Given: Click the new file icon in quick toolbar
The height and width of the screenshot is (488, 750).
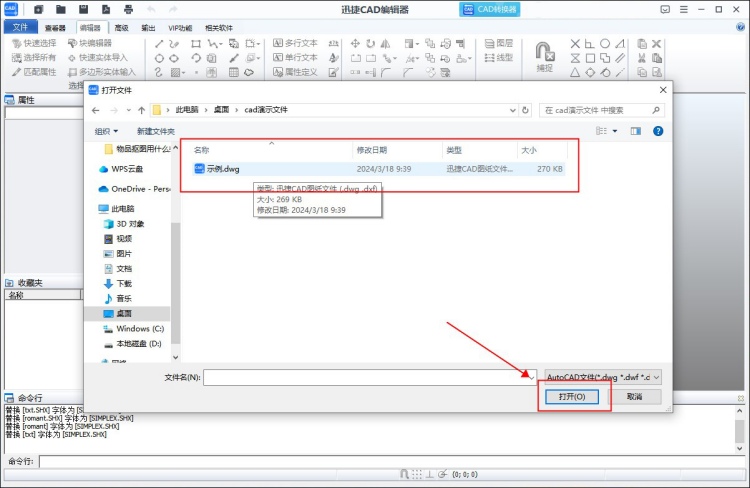Looking at the screenshot, I should 39,9.
